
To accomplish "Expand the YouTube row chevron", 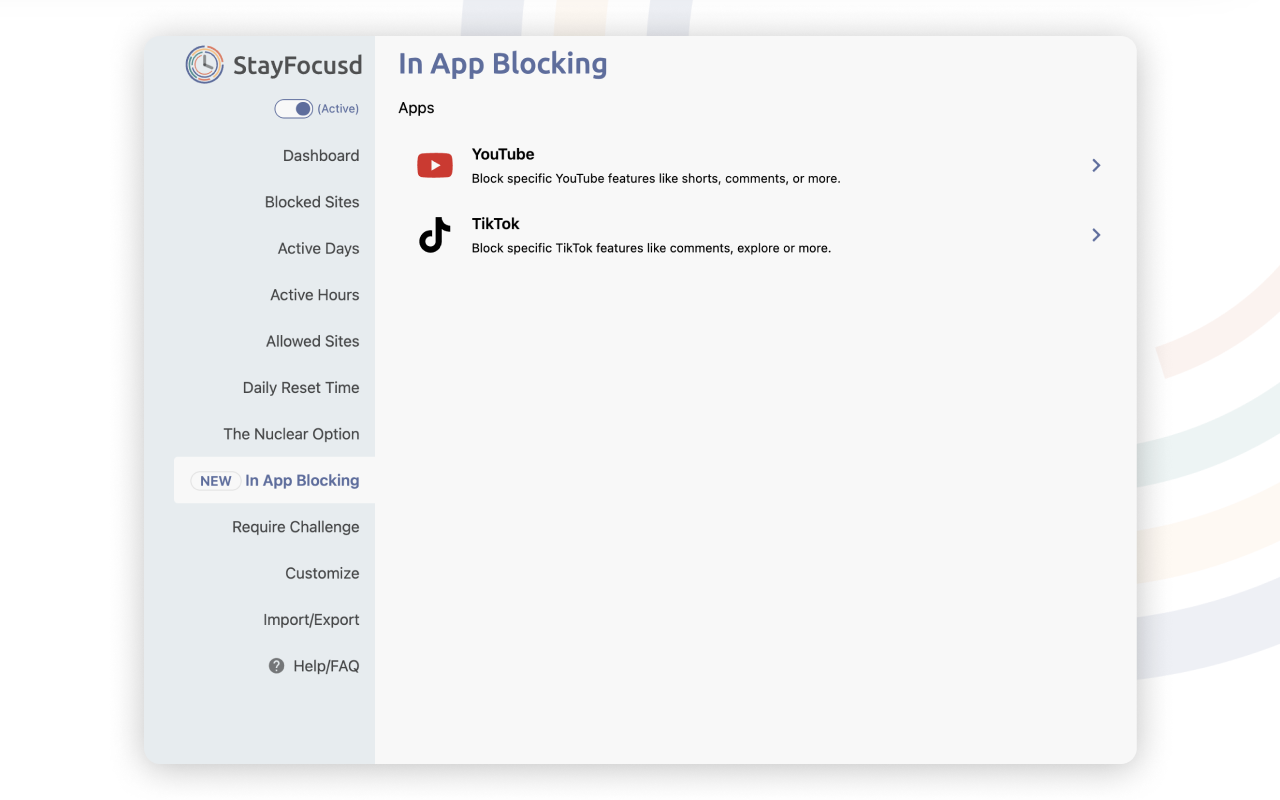I will pos(1096,165).
